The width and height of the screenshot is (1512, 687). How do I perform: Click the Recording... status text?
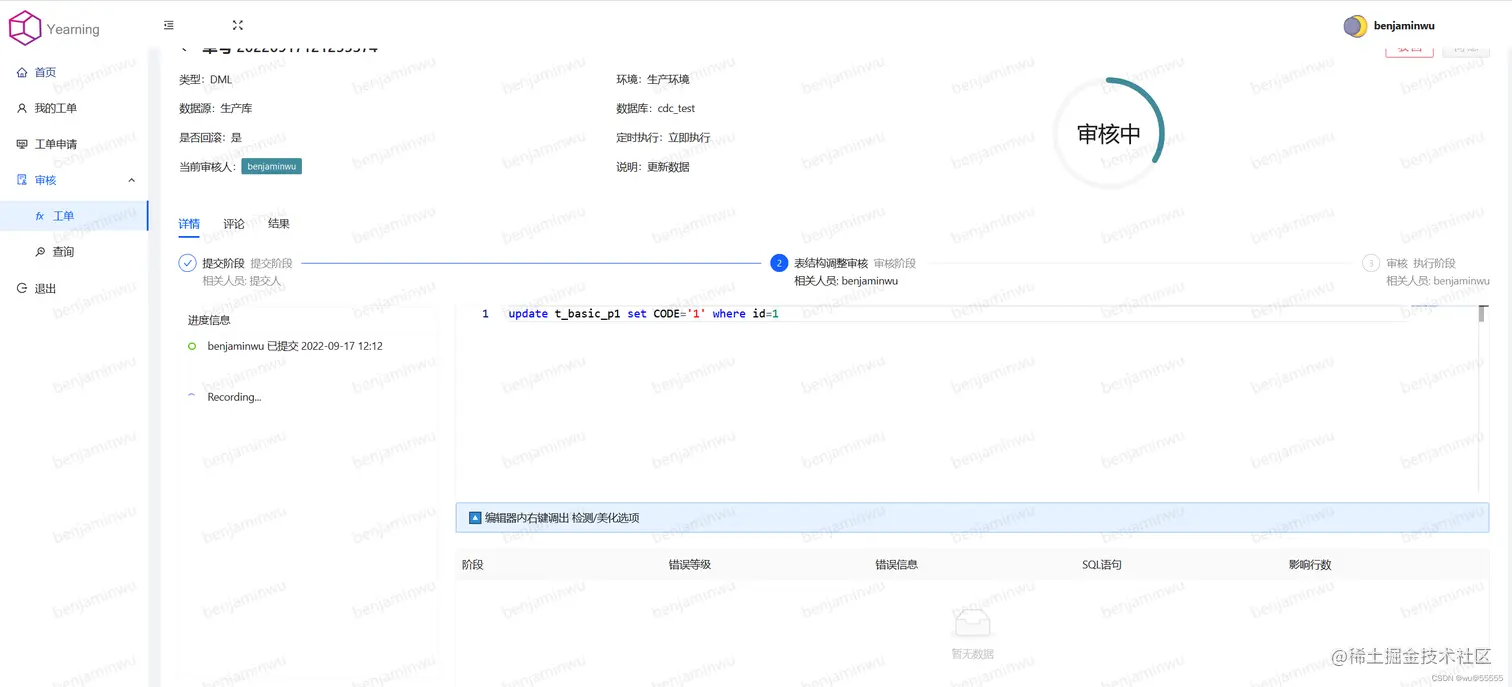[x=234, y=397]
